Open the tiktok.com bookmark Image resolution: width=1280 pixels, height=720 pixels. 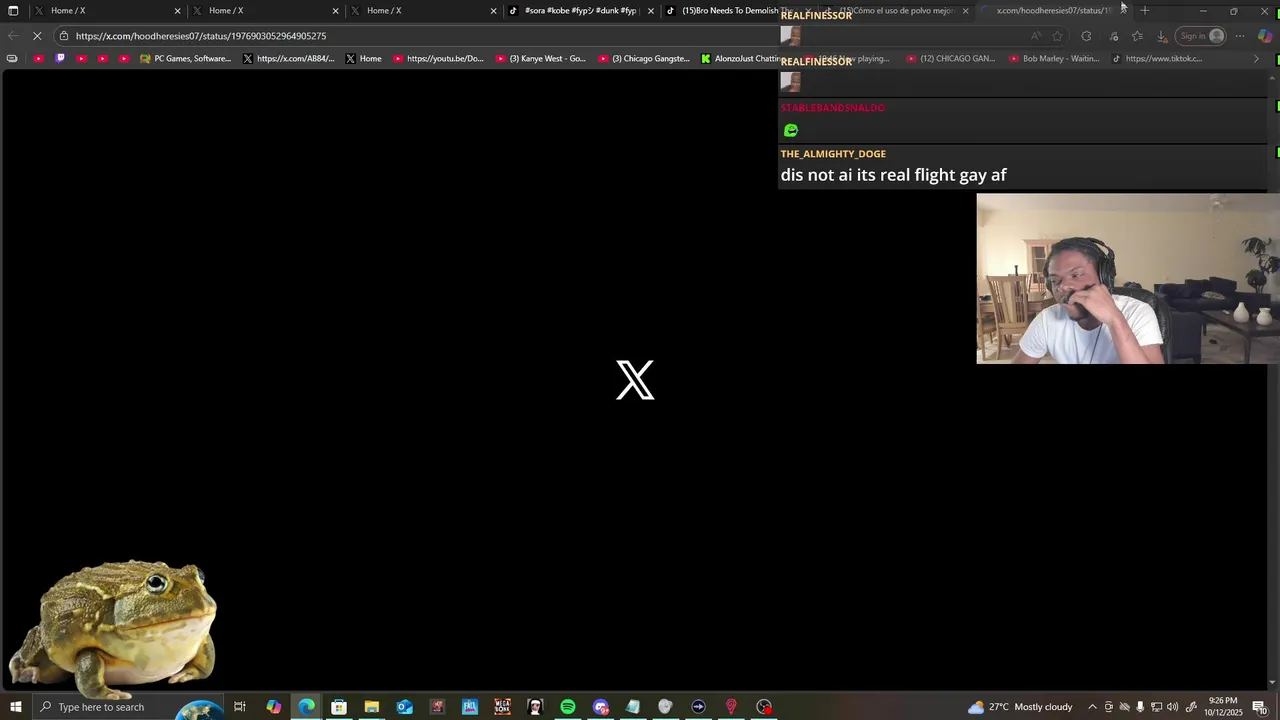pyautogui.click(x=1157, y=58)
